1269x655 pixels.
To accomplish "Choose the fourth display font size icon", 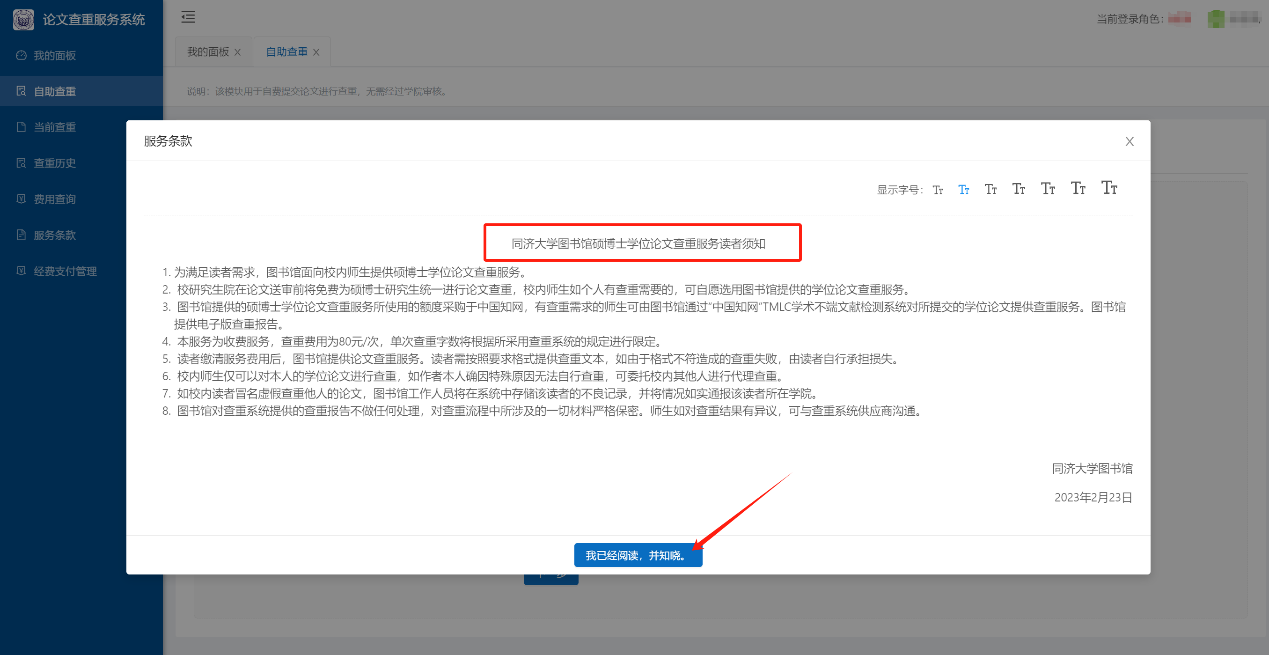I will (1018, 189).
